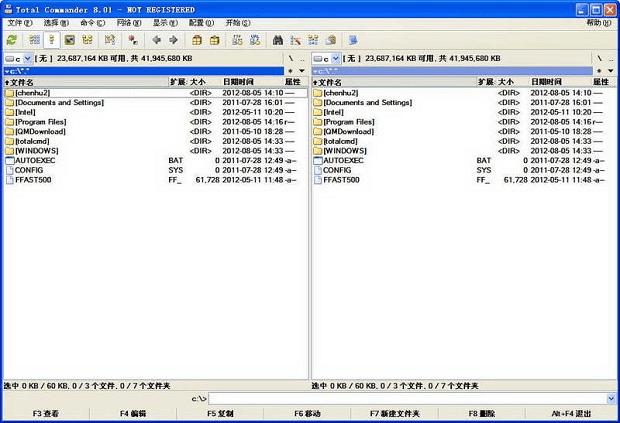This screenshot has height=423, width=620.
Task: Open the 开始 (Start) menu
Action: pyautogui.click(x=238, y=23)
